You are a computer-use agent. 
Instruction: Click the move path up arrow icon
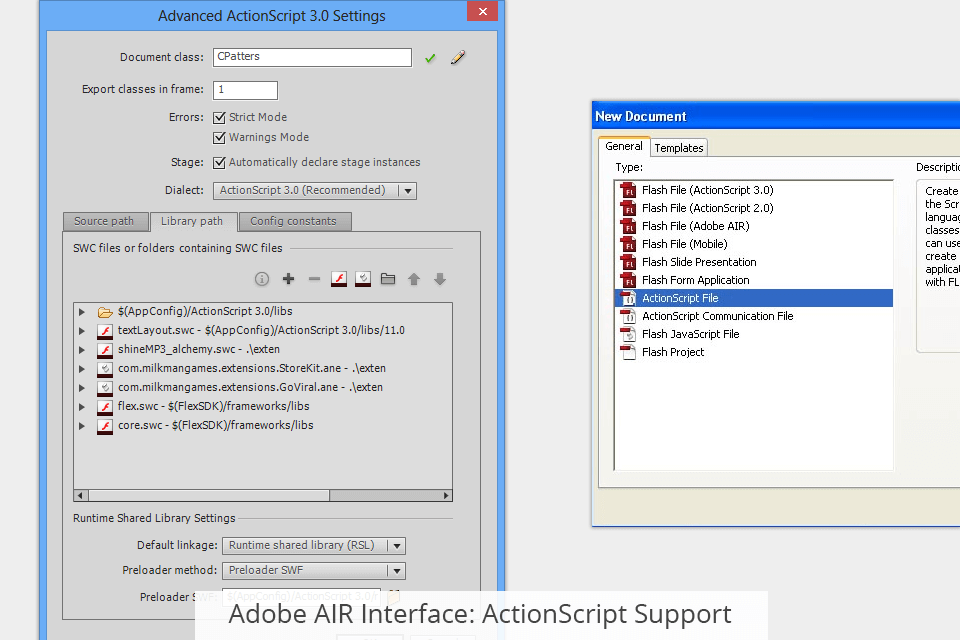pos(414,279)
